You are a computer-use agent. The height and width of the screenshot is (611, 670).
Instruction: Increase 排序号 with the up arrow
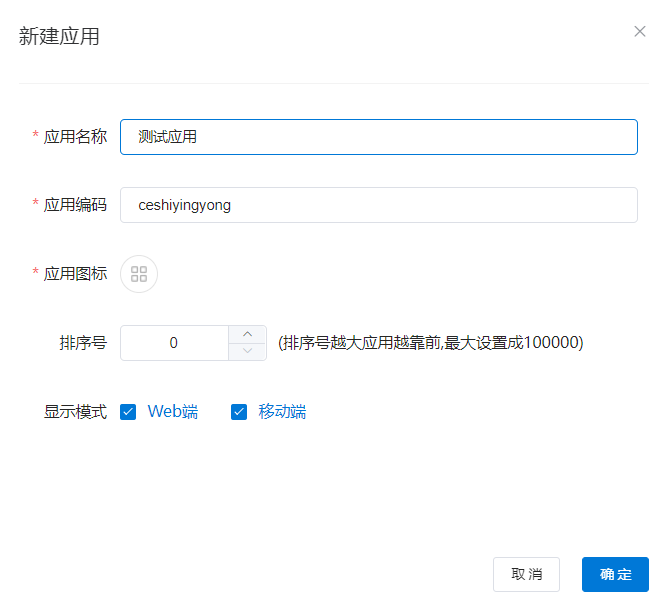tap(247, 334)
